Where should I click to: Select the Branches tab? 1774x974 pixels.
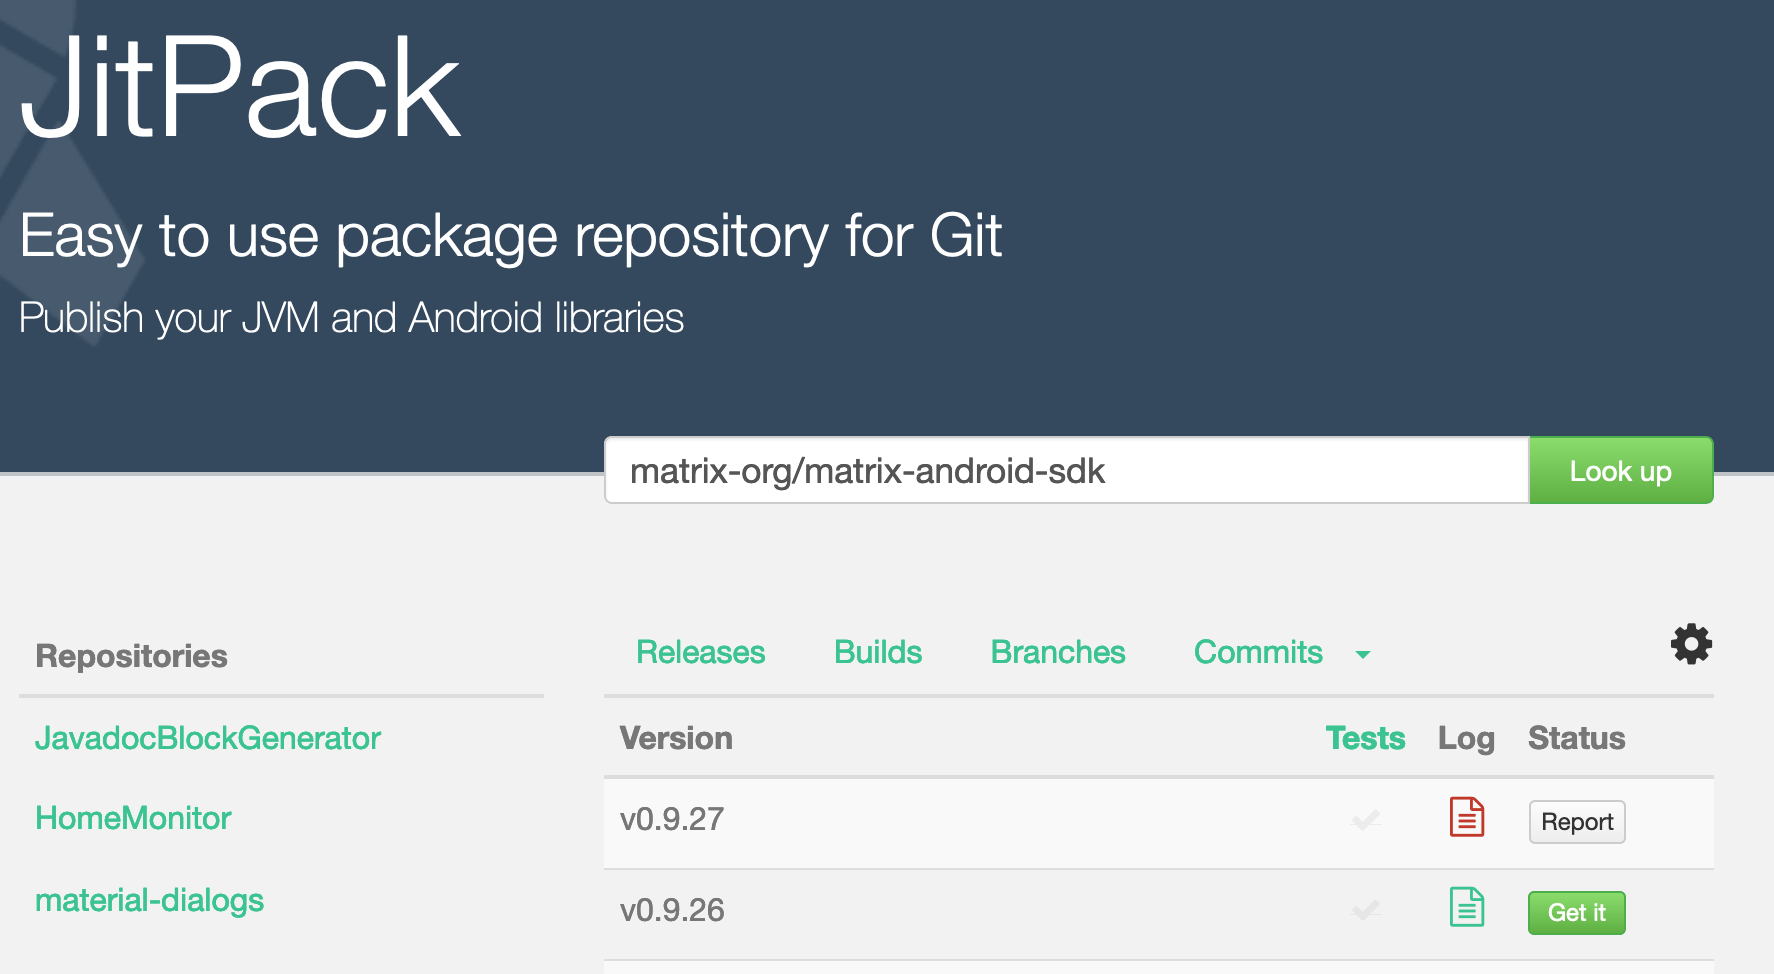pos(1057,652)
